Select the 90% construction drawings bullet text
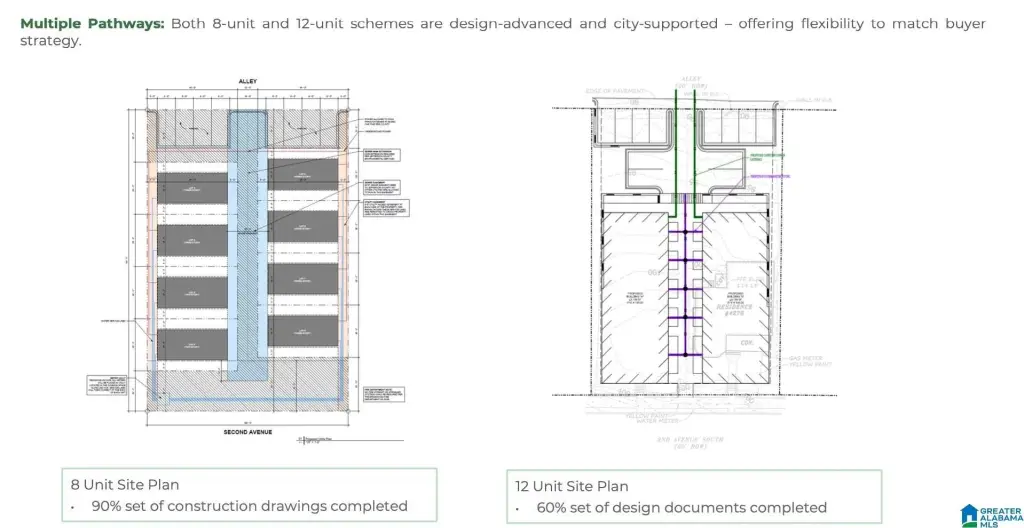Viewport: 1024px width, 528px height. pyautogui.click(x=249, y=506)
